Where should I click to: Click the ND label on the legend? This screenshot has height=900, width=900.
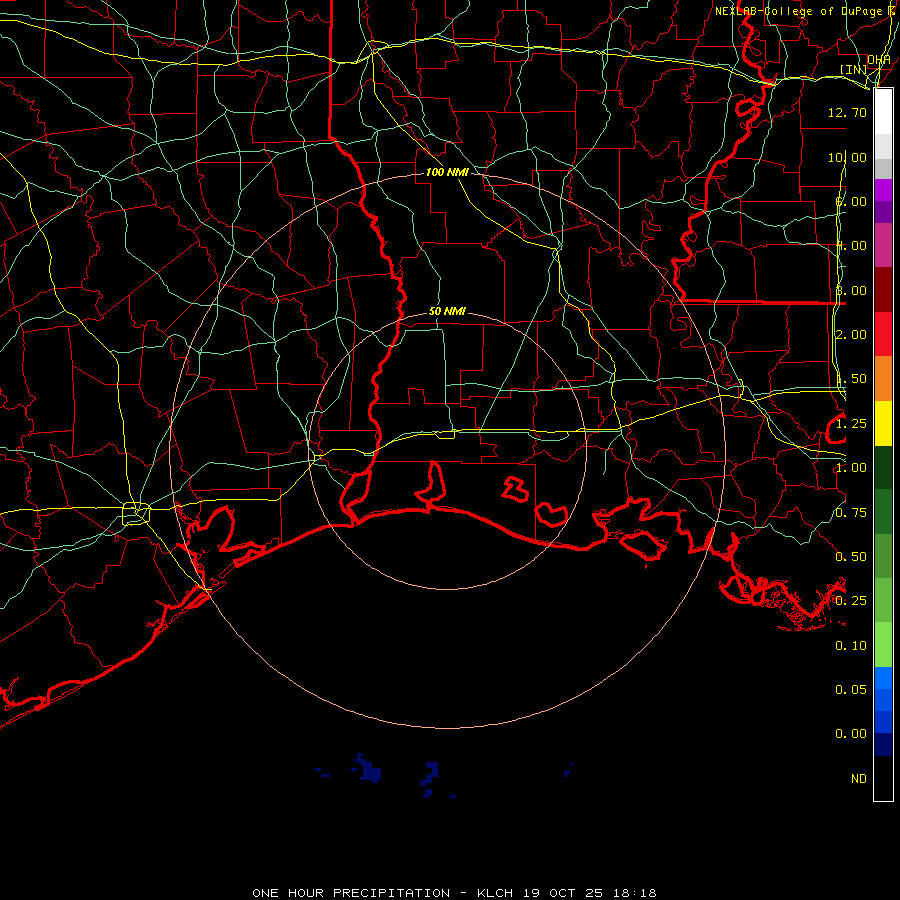(858, 778)
